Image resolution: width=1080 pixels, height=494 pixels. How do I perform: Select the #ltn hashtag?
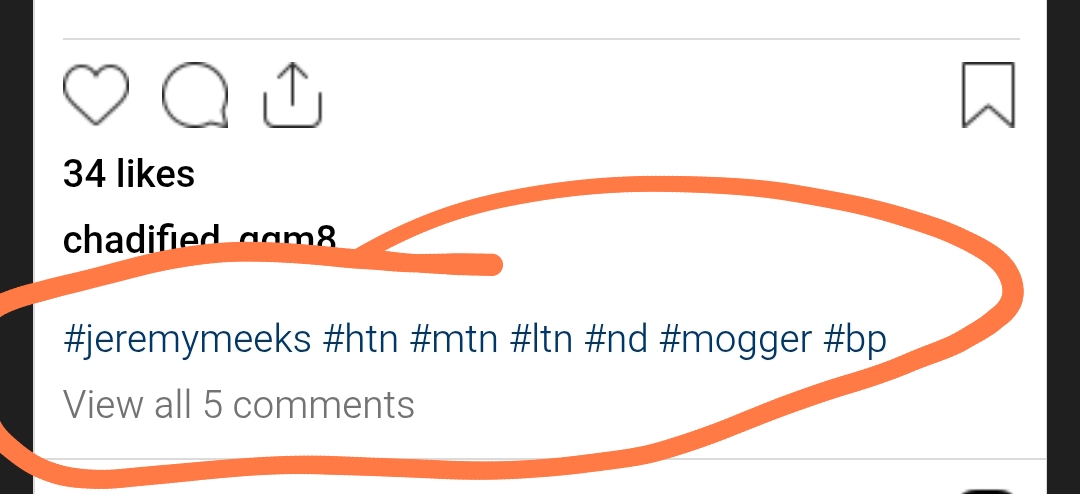(x=541, y=340)
